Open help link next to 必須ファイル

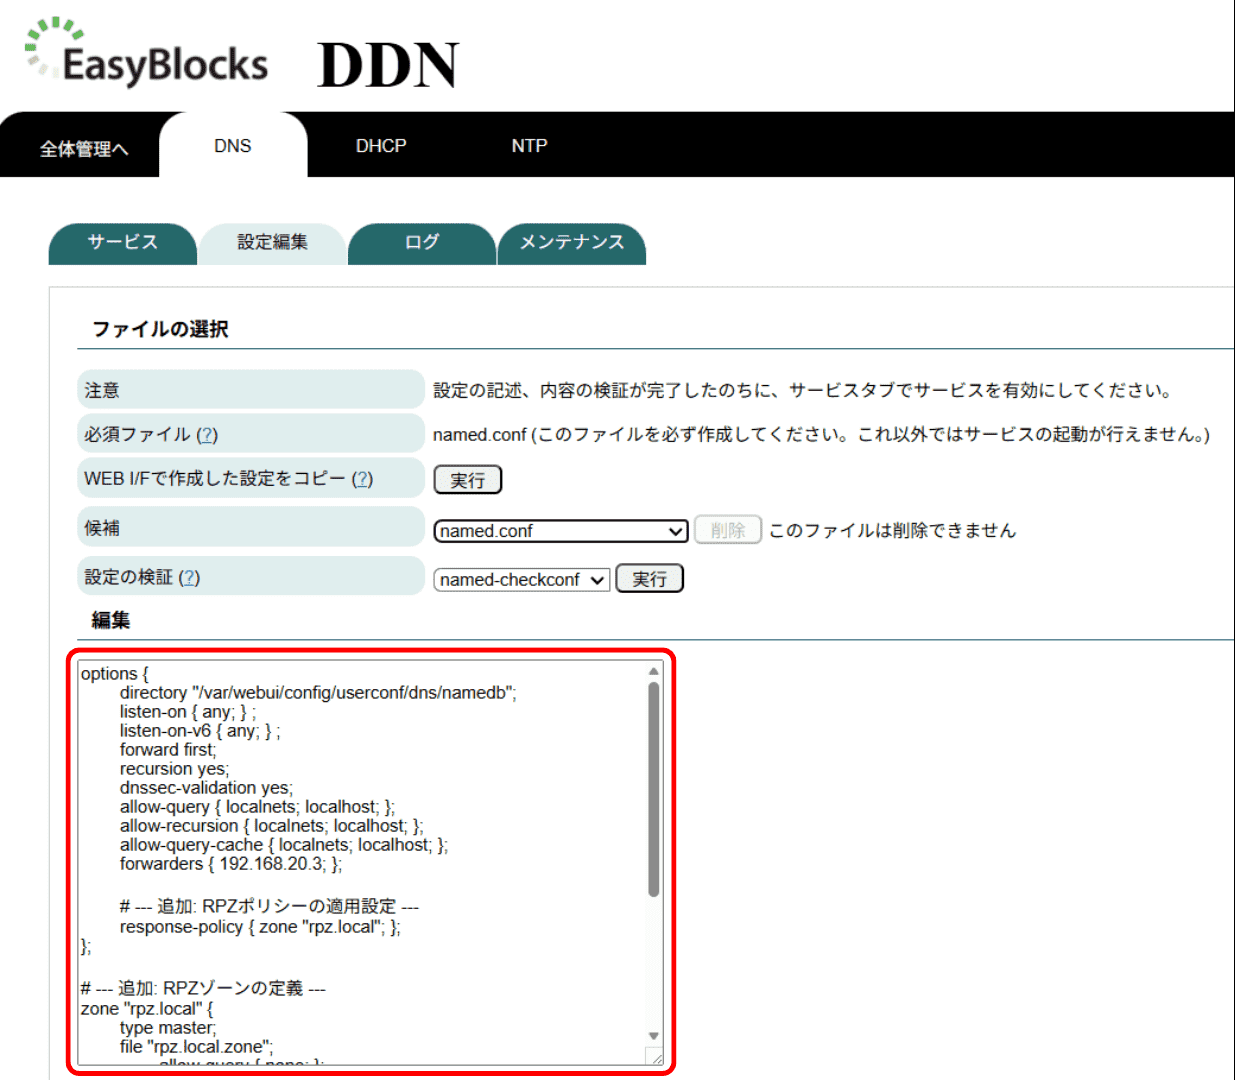207,435
